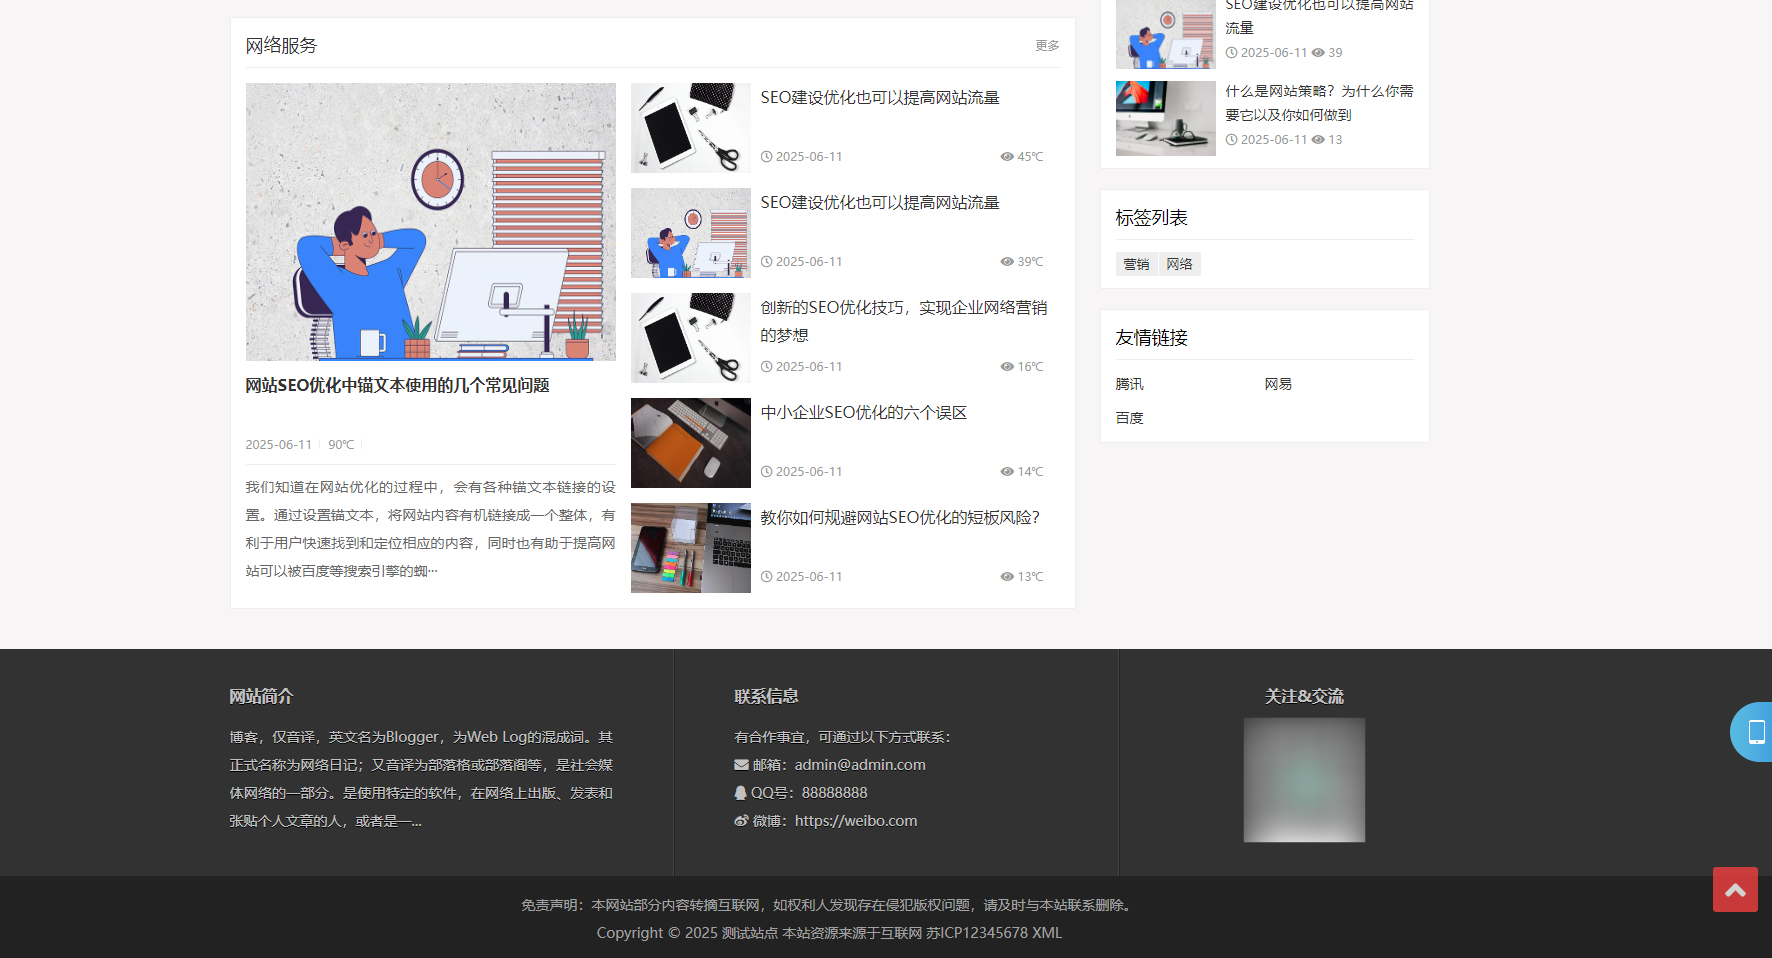The height and width of the screenshot is (958, 1772).
Task: Click the eye views icon beside 45℃
Action: (x=1007, y=157)
